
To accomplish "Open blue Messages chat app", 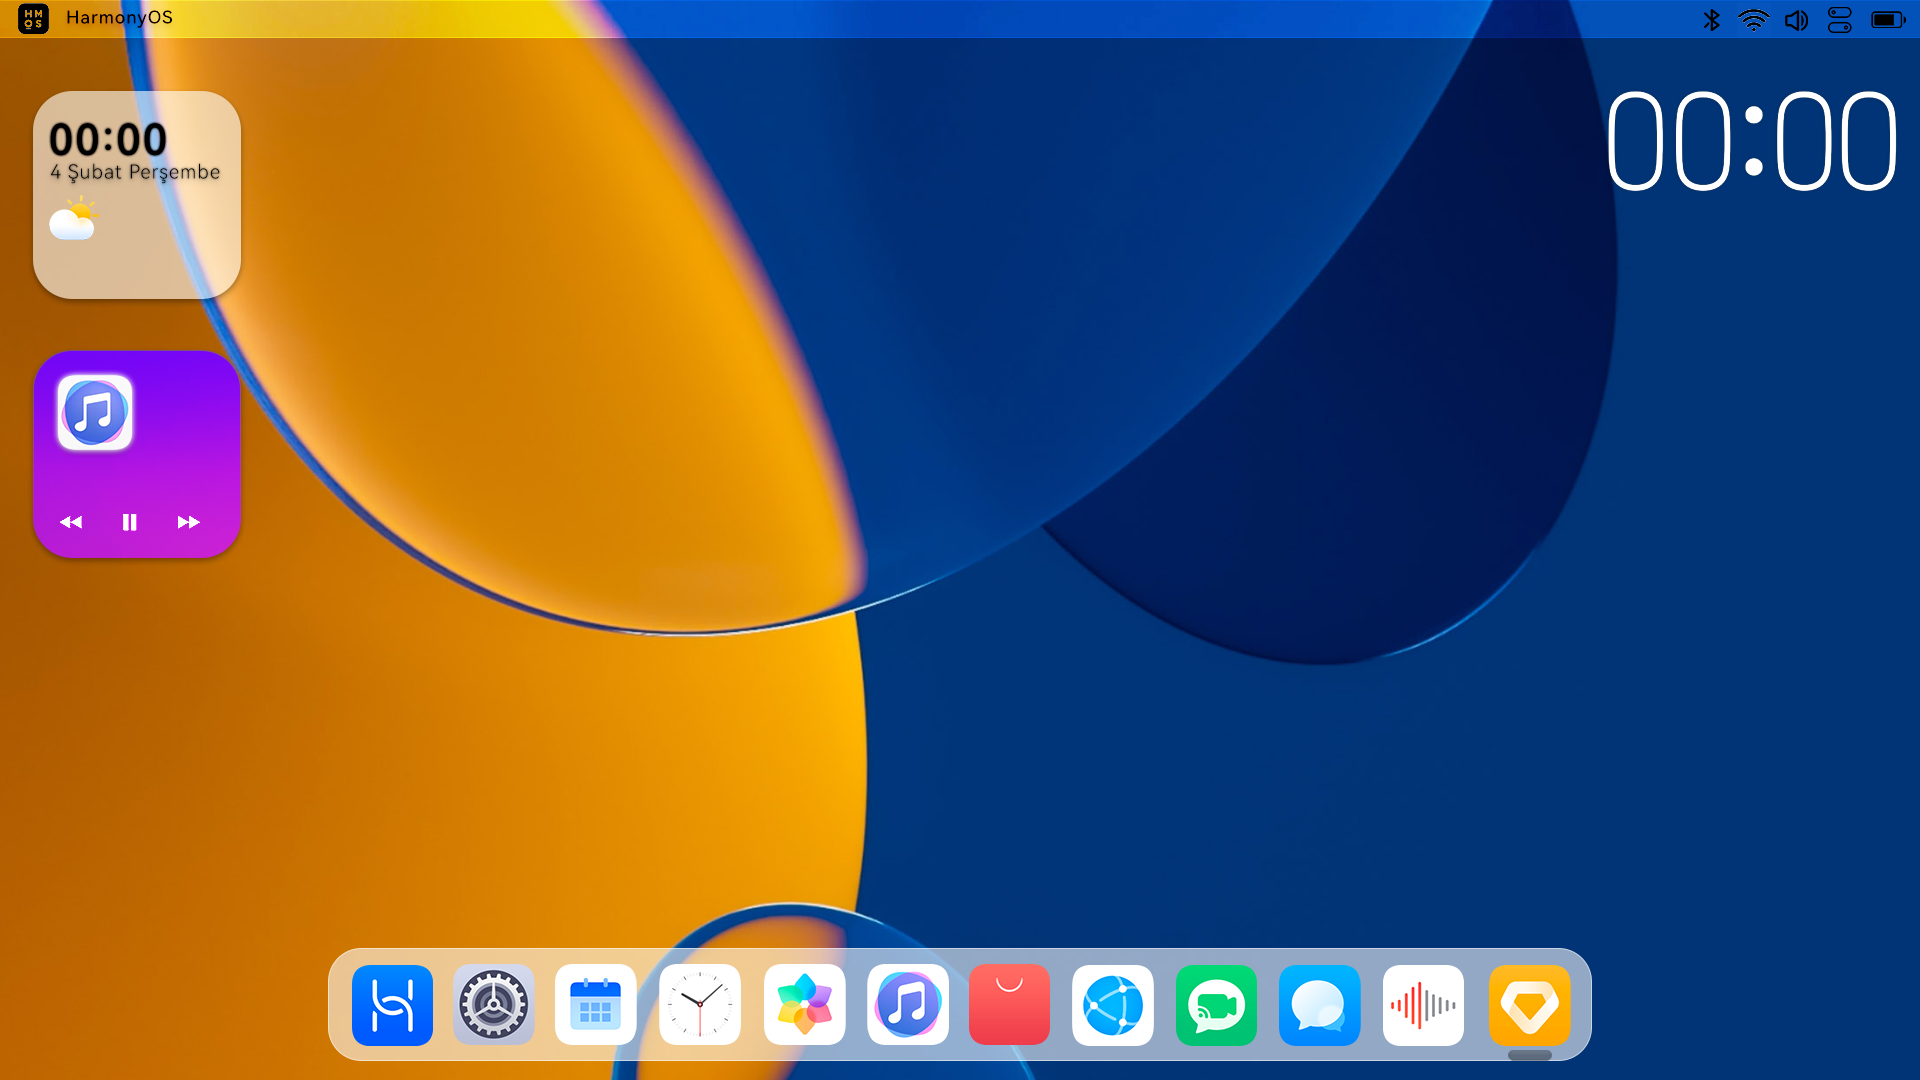I will (1319, 1005).
